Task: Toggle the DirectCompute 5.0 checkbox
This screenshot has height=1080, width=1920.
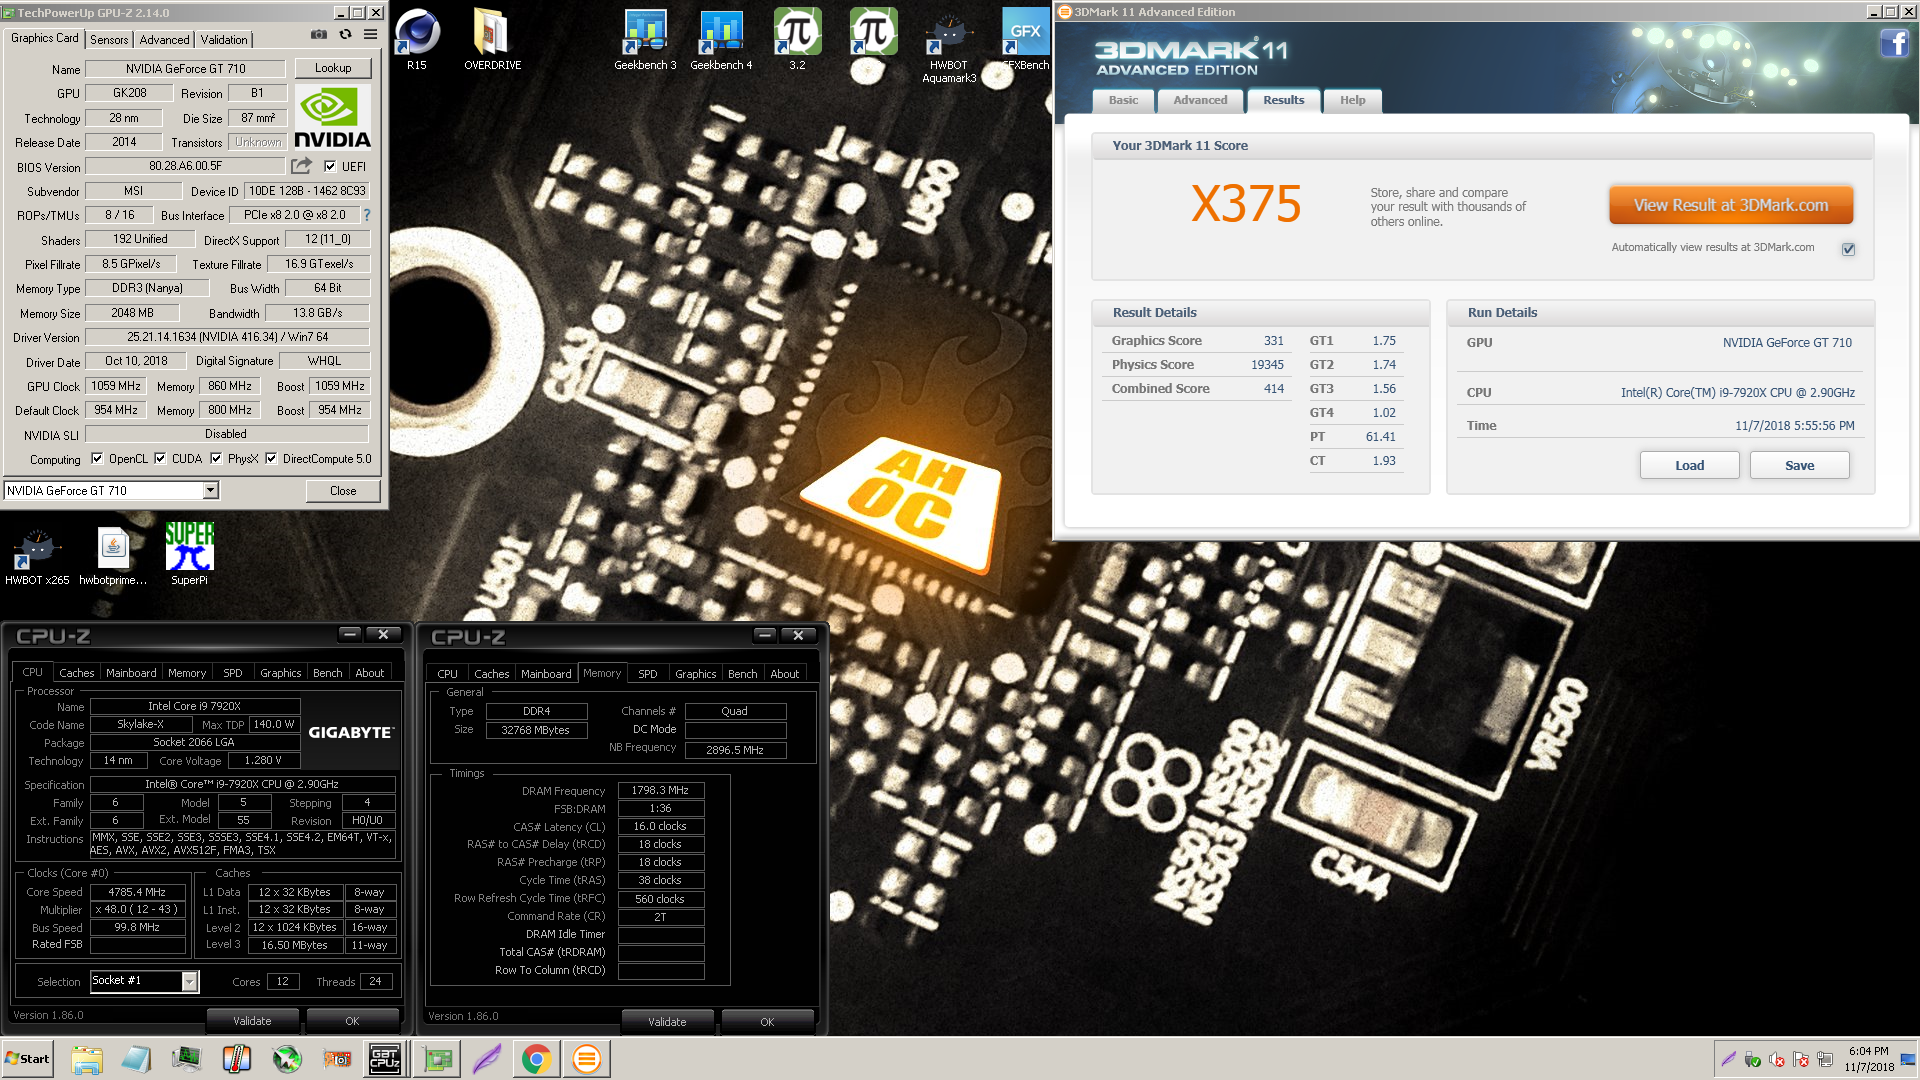Action: point(271,459)
